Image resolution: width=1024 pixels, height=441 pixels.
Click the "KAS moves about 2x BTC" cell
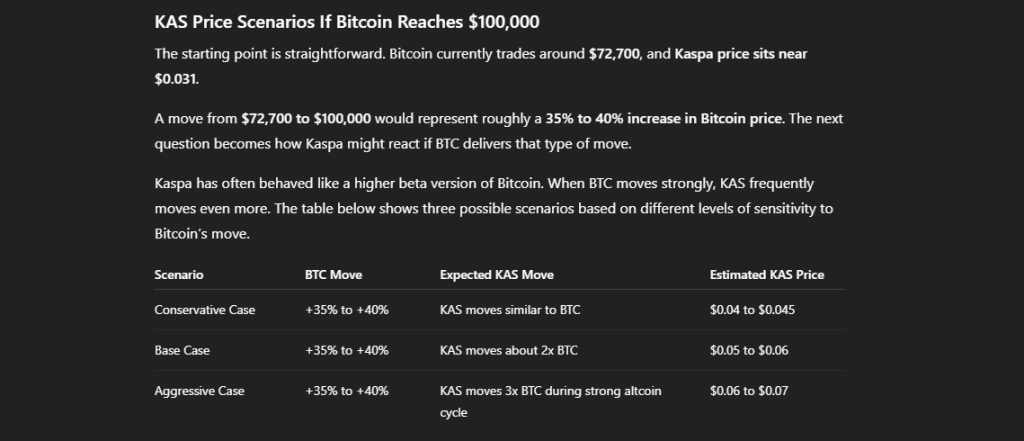pyautogui.click(x=507, y=350)
